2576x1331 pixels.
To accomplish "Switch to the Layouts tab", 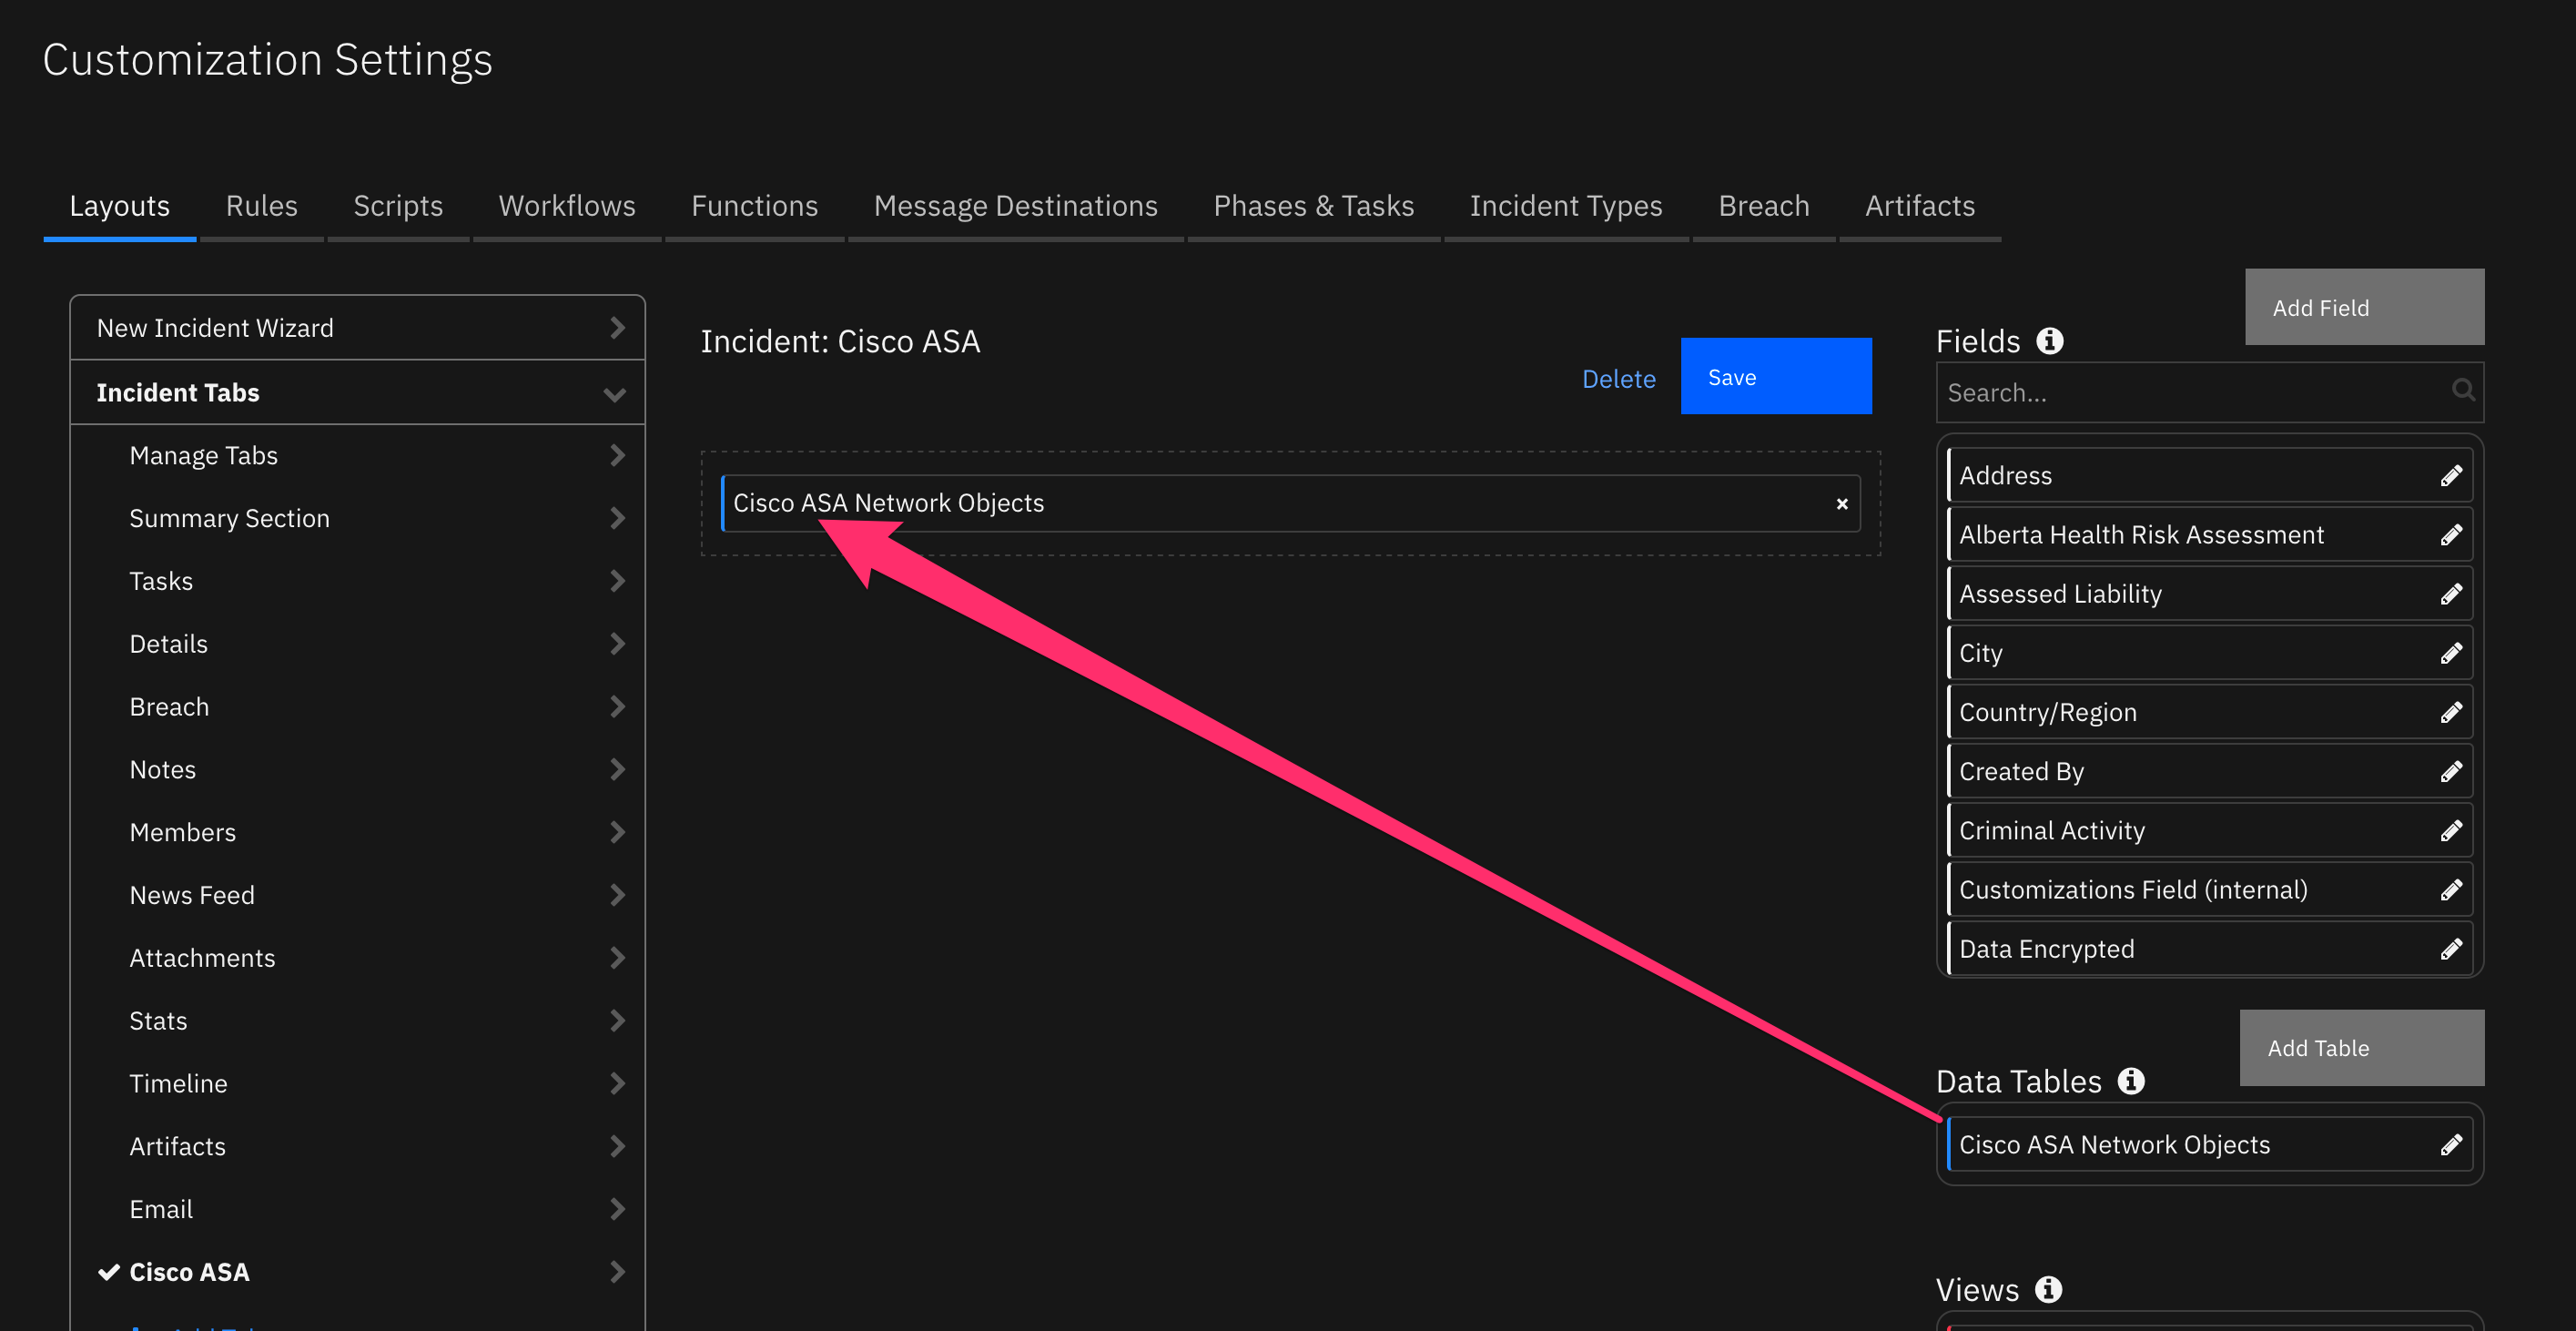I will tap(119, 206).
